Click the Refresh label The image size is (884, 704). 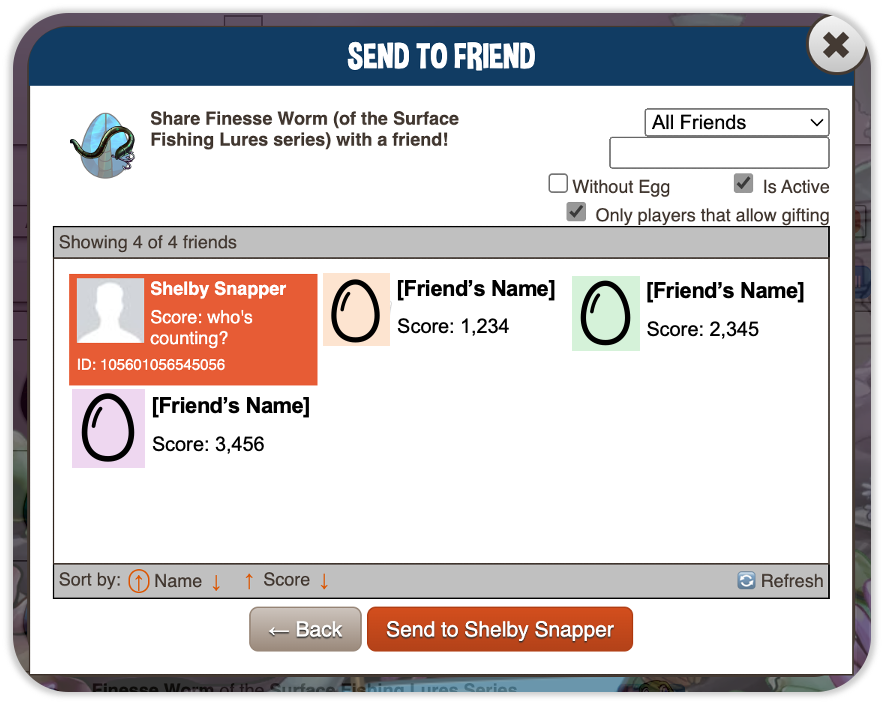(x=792, y=581)
